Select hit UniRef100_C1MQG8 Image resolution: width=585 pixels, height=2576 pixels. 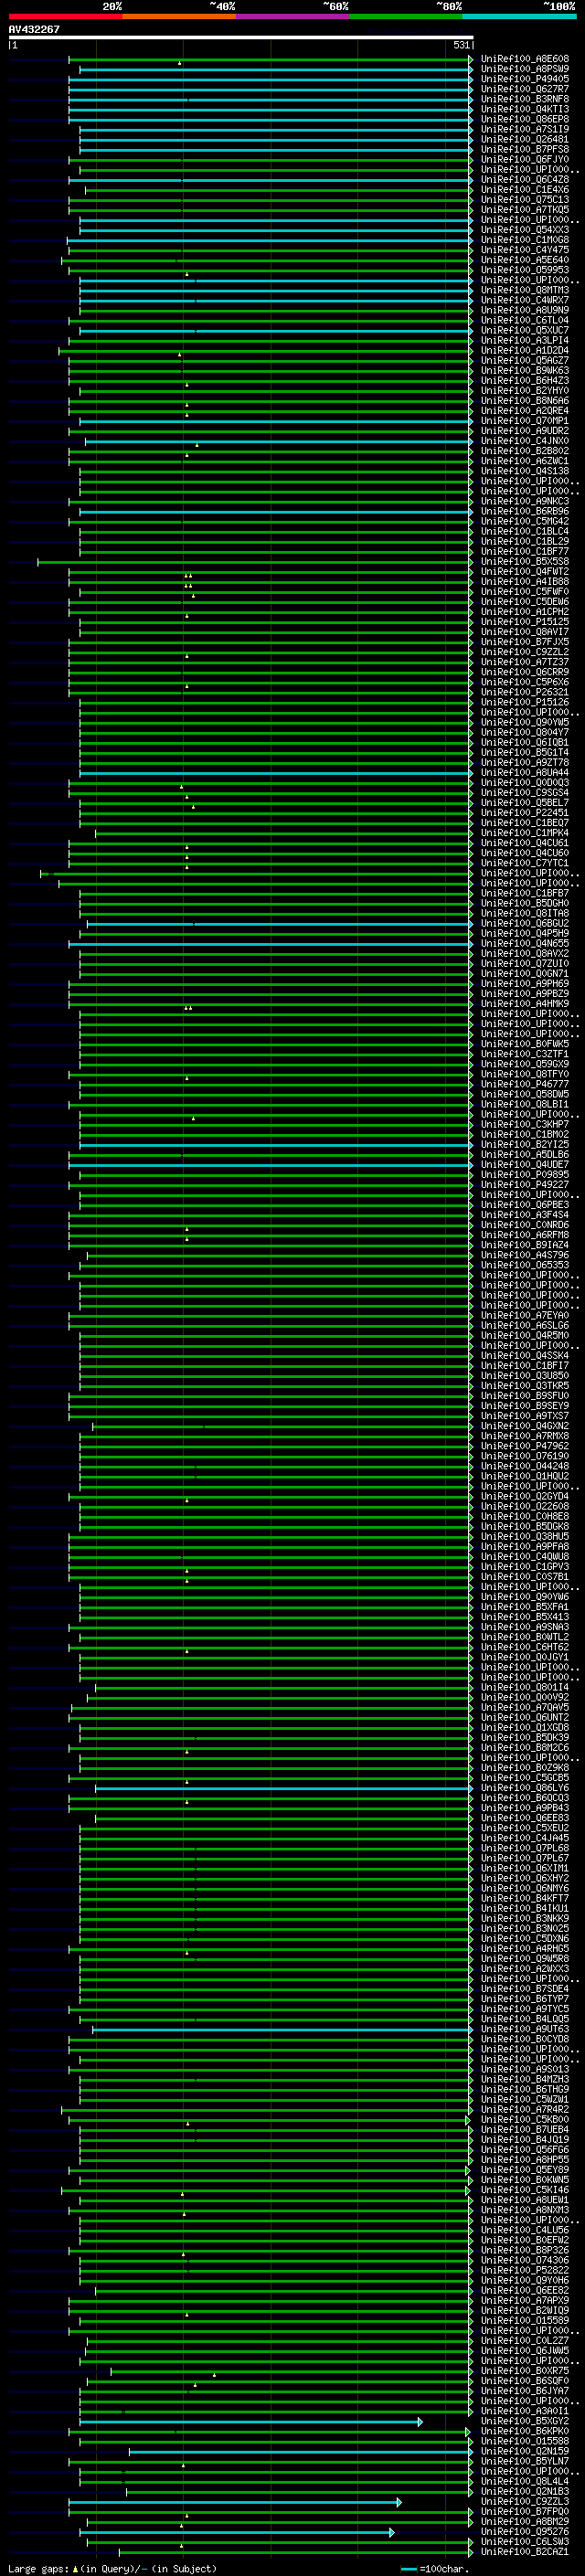524,240
